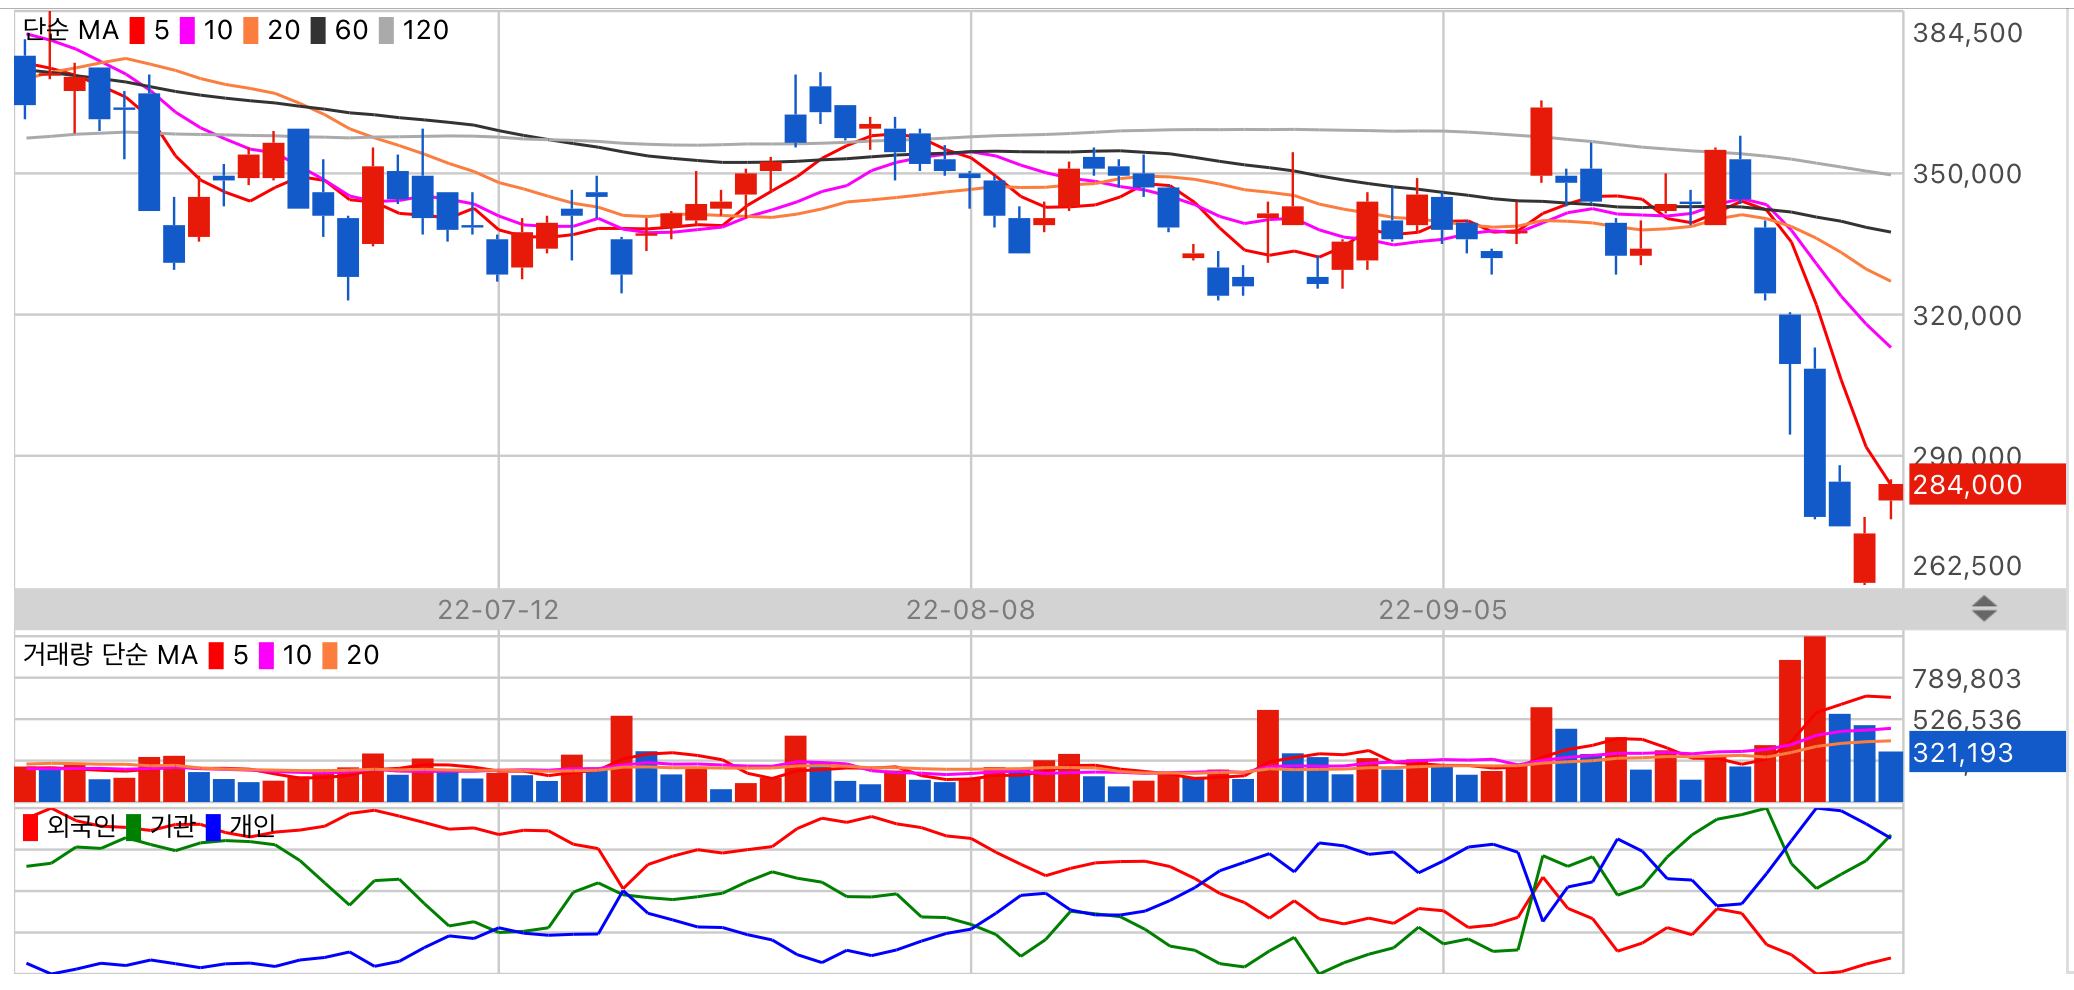Viewport: 2074px width, 990px height.
Task: Click the 262,500 price axis label
Action: pos(1967,566)
